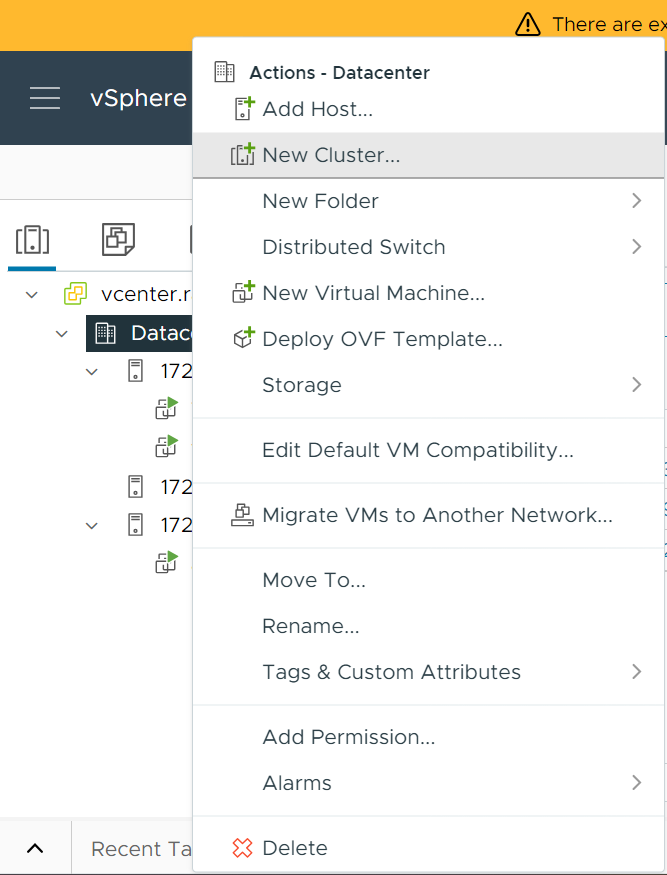Select the first host icon under Datacenter
This screenshot has width=667, height=875.
[136, 371]
